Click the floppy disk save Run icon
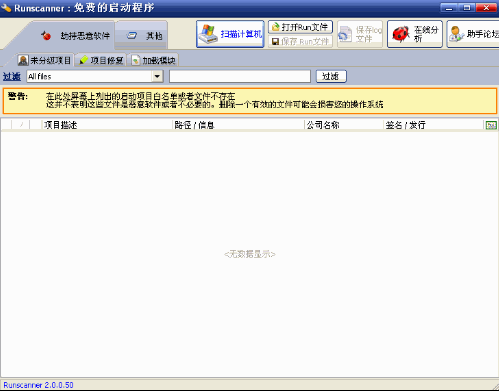499x391 pixels. click(275, 42)
